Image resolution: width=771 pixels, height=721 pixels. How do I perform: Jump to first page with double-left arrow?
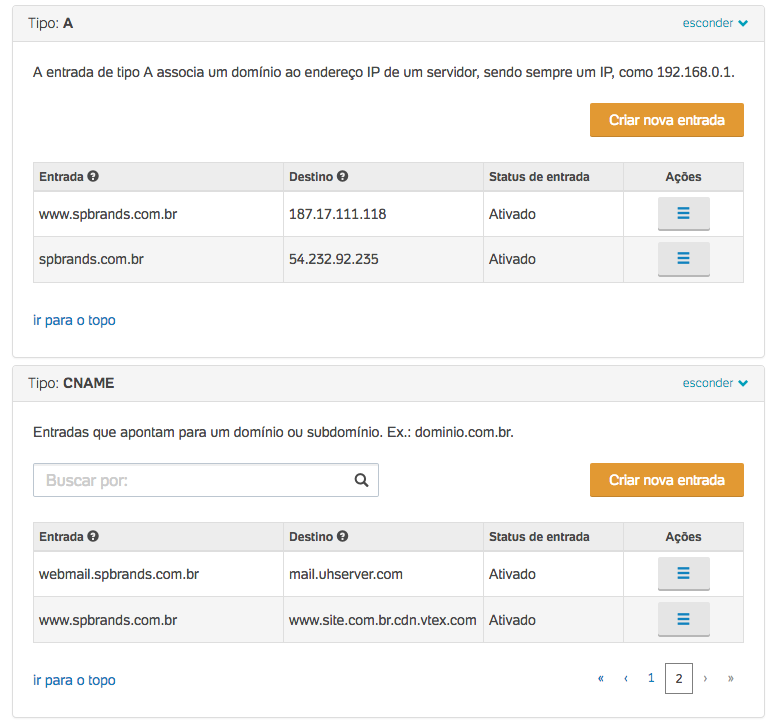[x=601, y=678]
